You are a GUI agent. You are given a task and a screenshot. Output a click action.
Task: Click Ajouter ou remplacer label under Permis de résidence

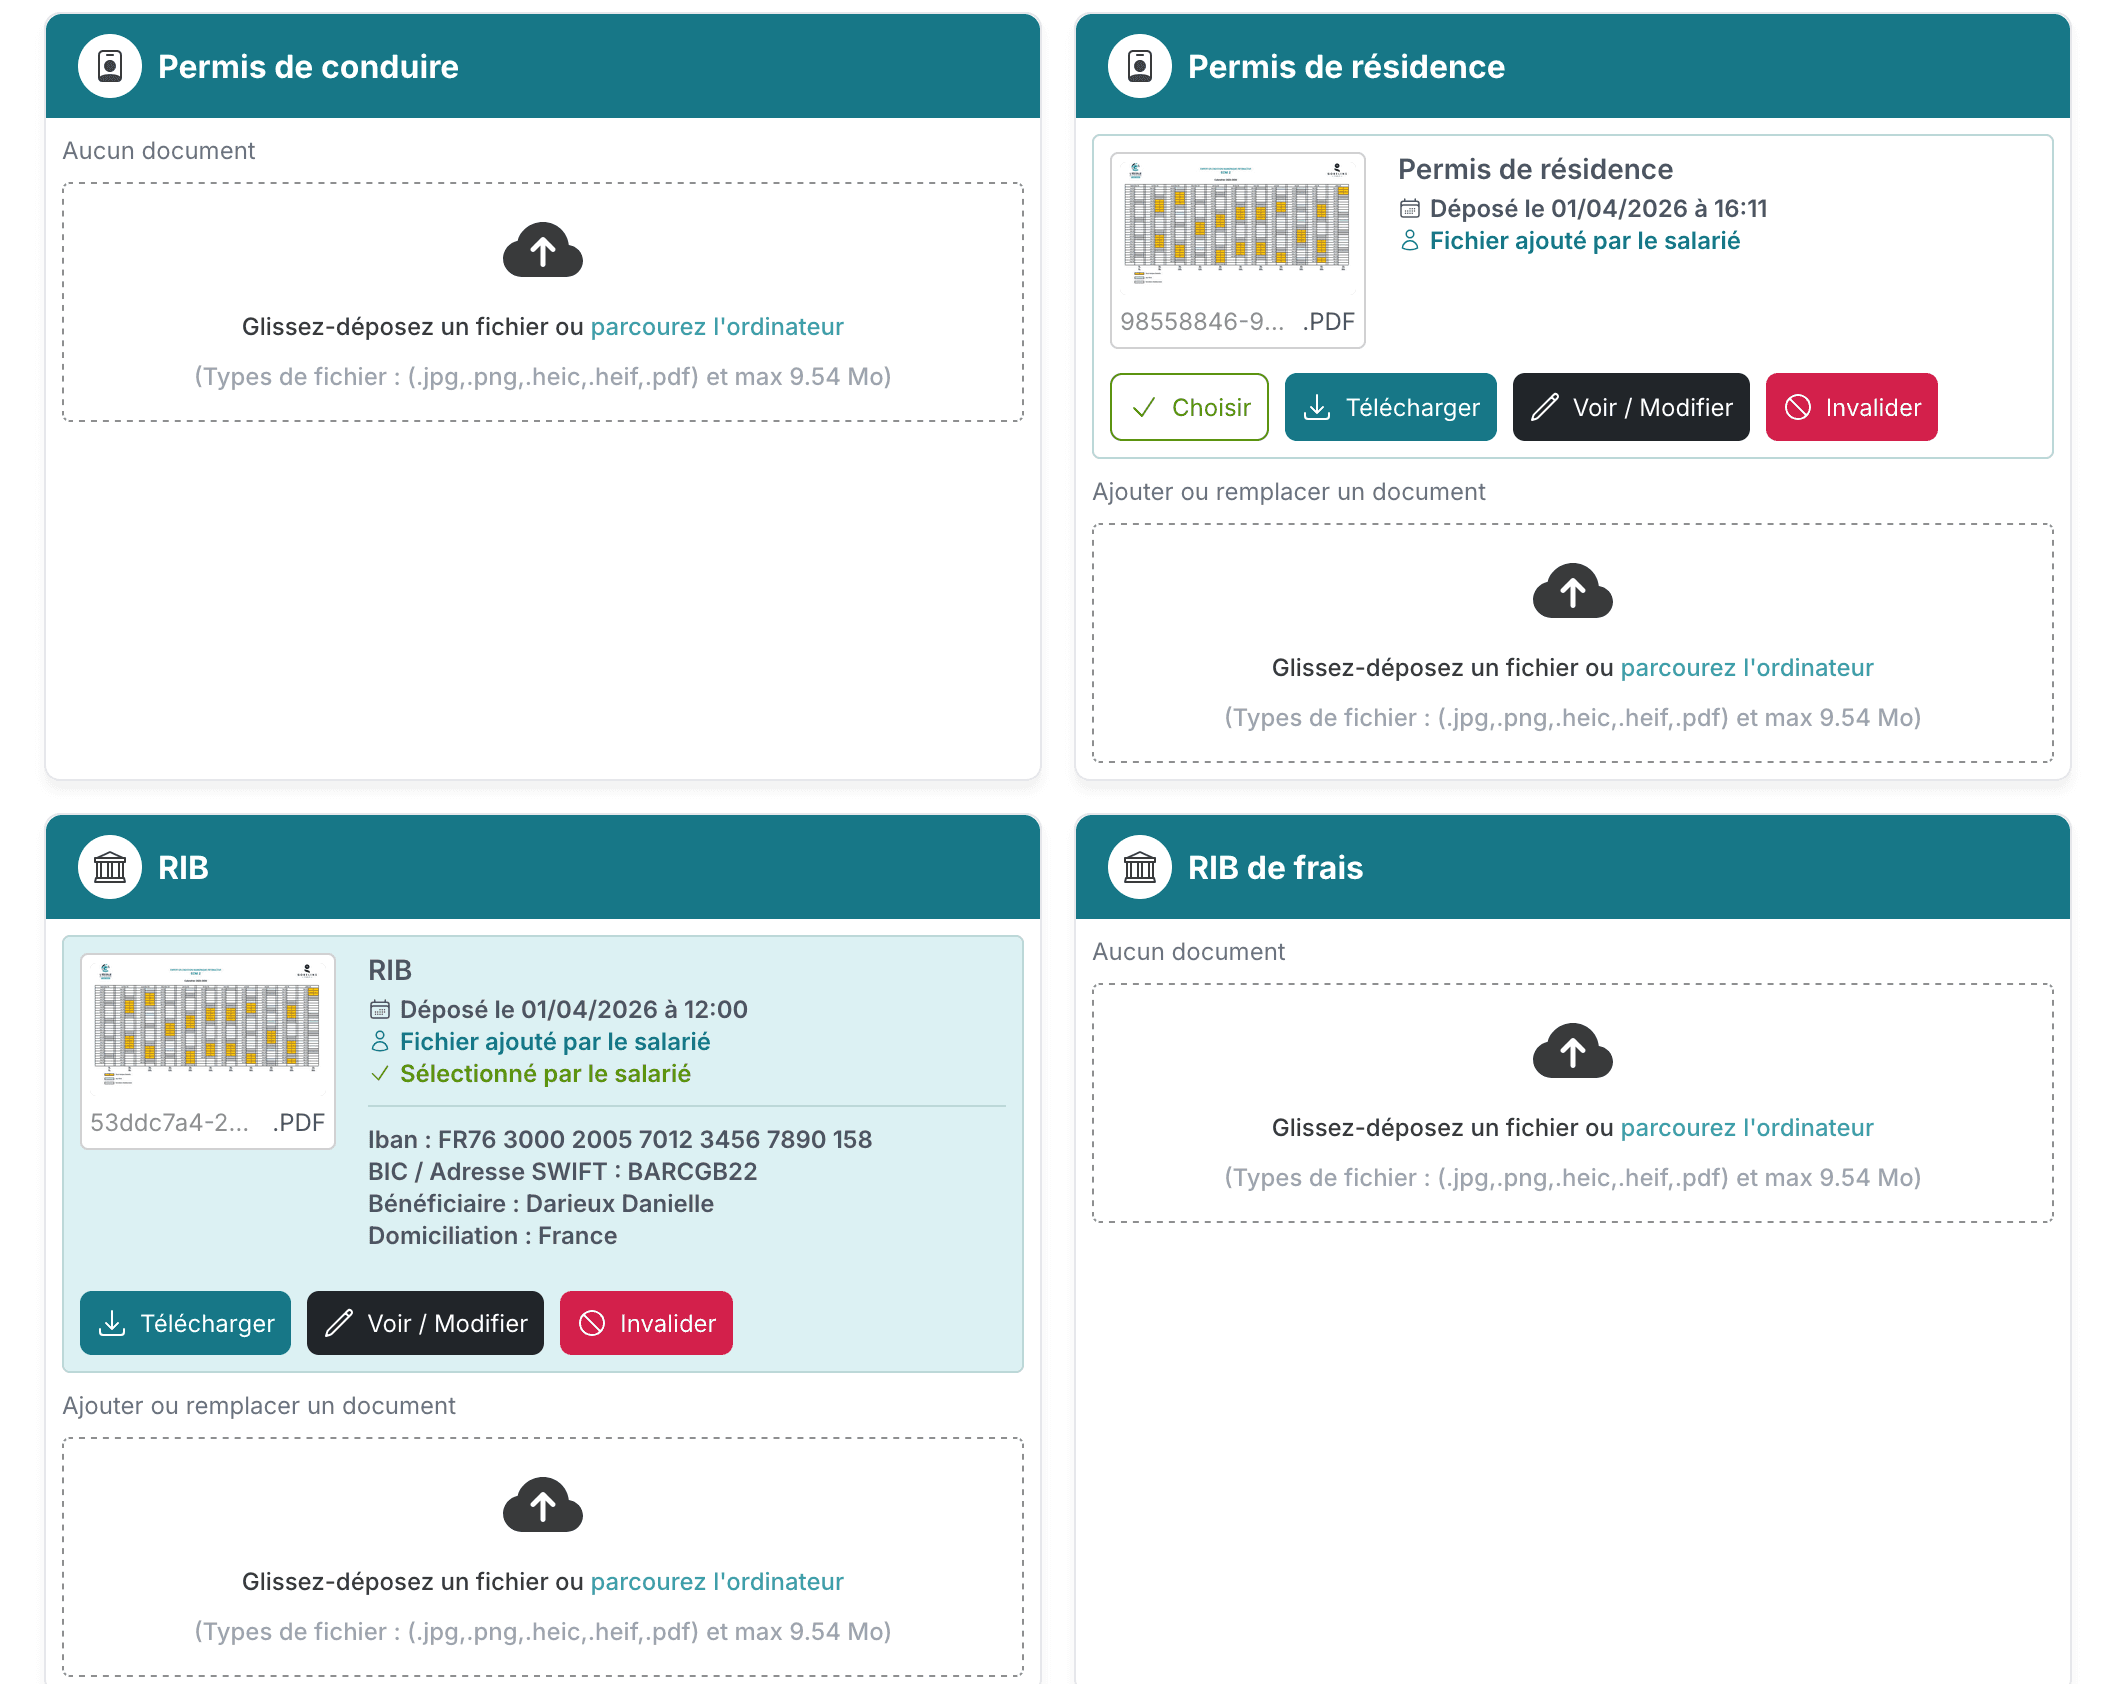pos(1289,492)
